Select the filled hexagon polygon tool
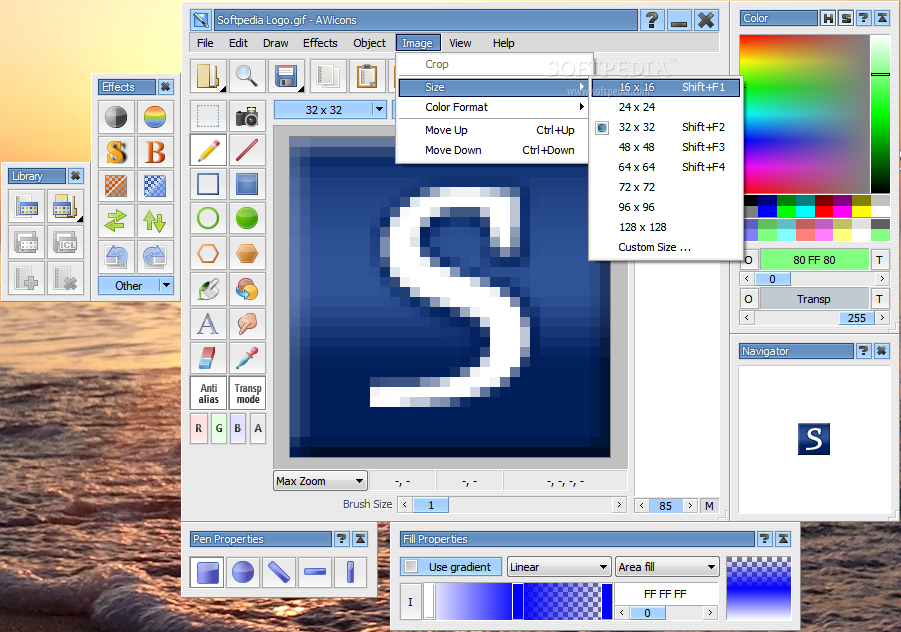901x632 pixels. pyautogui.click(x=247, y=253)
